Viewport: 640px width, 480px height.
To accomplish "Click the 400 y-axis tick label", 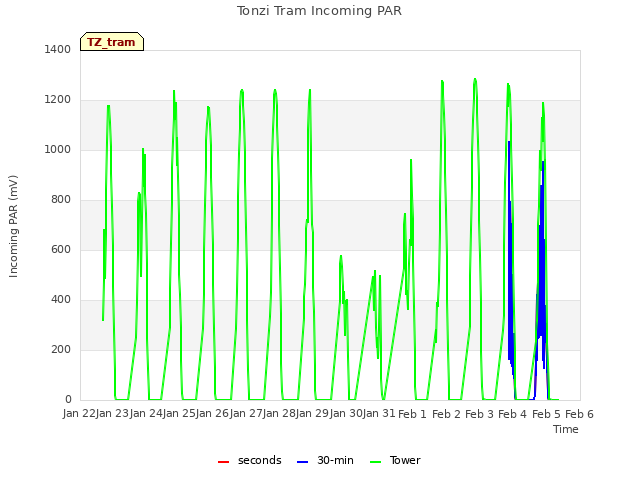I will pyautogui.click(x=61, y=300).
